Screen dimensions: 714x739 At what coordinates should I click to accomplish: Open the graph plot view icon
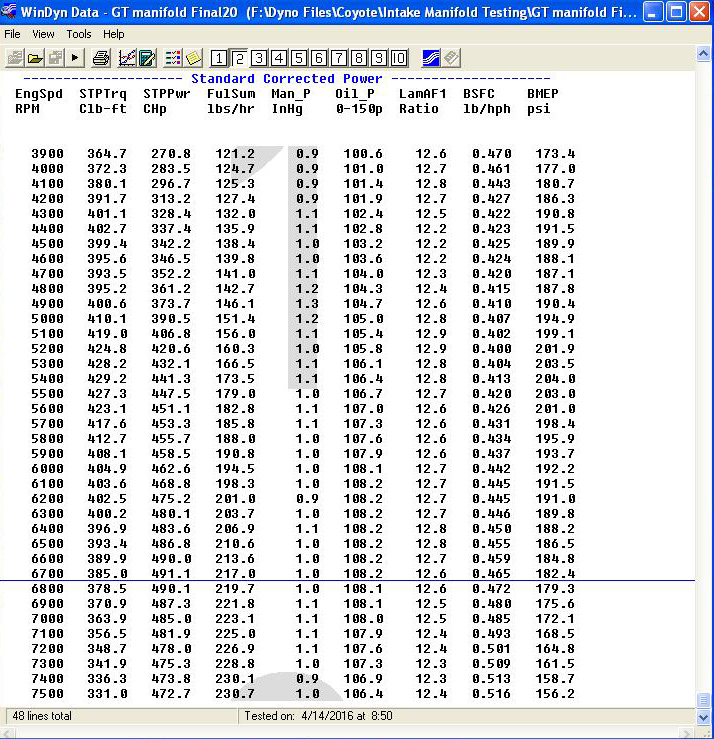click(x=127, y=58)
